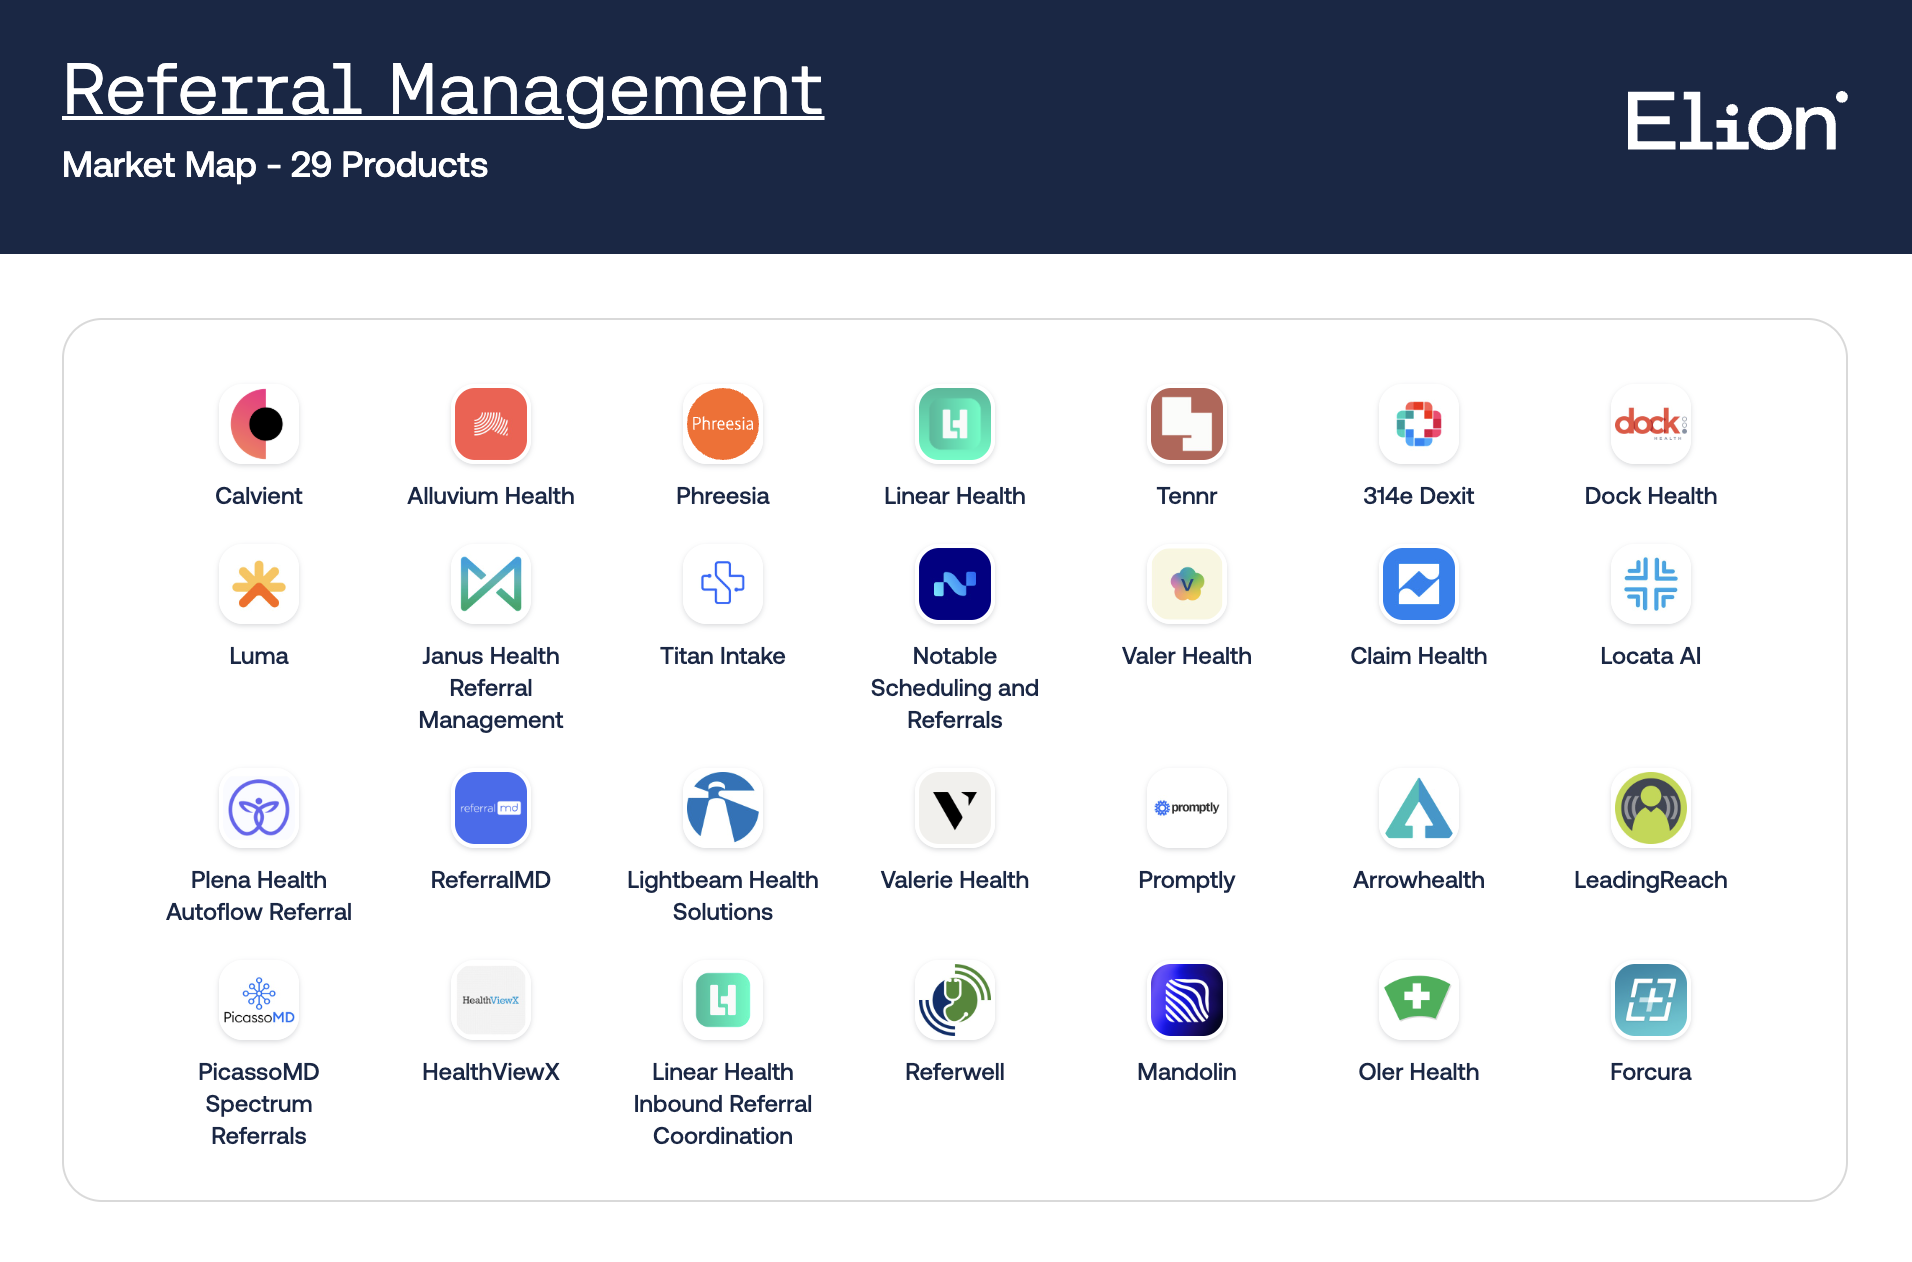Open Janus Health Referral Management icon
Viewport: 1912px width, 1262px height.
click(x=491, y=584)
